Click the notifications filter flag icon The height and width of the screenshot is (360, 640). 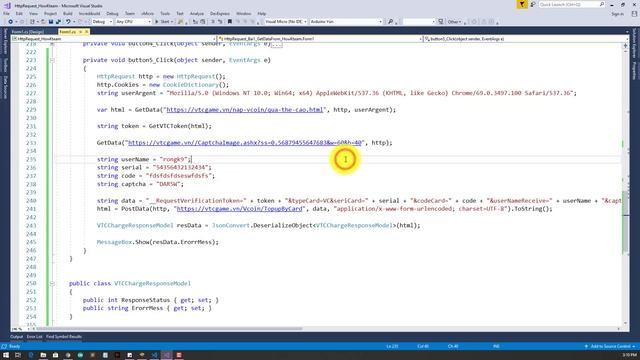(x=522, y=4)
